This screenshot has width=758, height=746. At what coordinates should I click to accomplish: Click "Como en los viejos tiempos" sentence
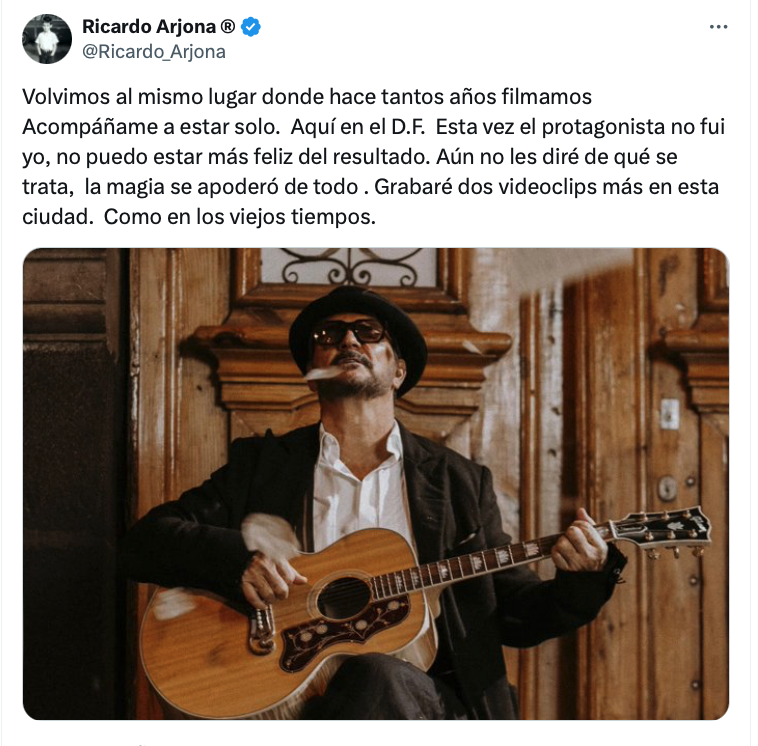pos(239,217)
